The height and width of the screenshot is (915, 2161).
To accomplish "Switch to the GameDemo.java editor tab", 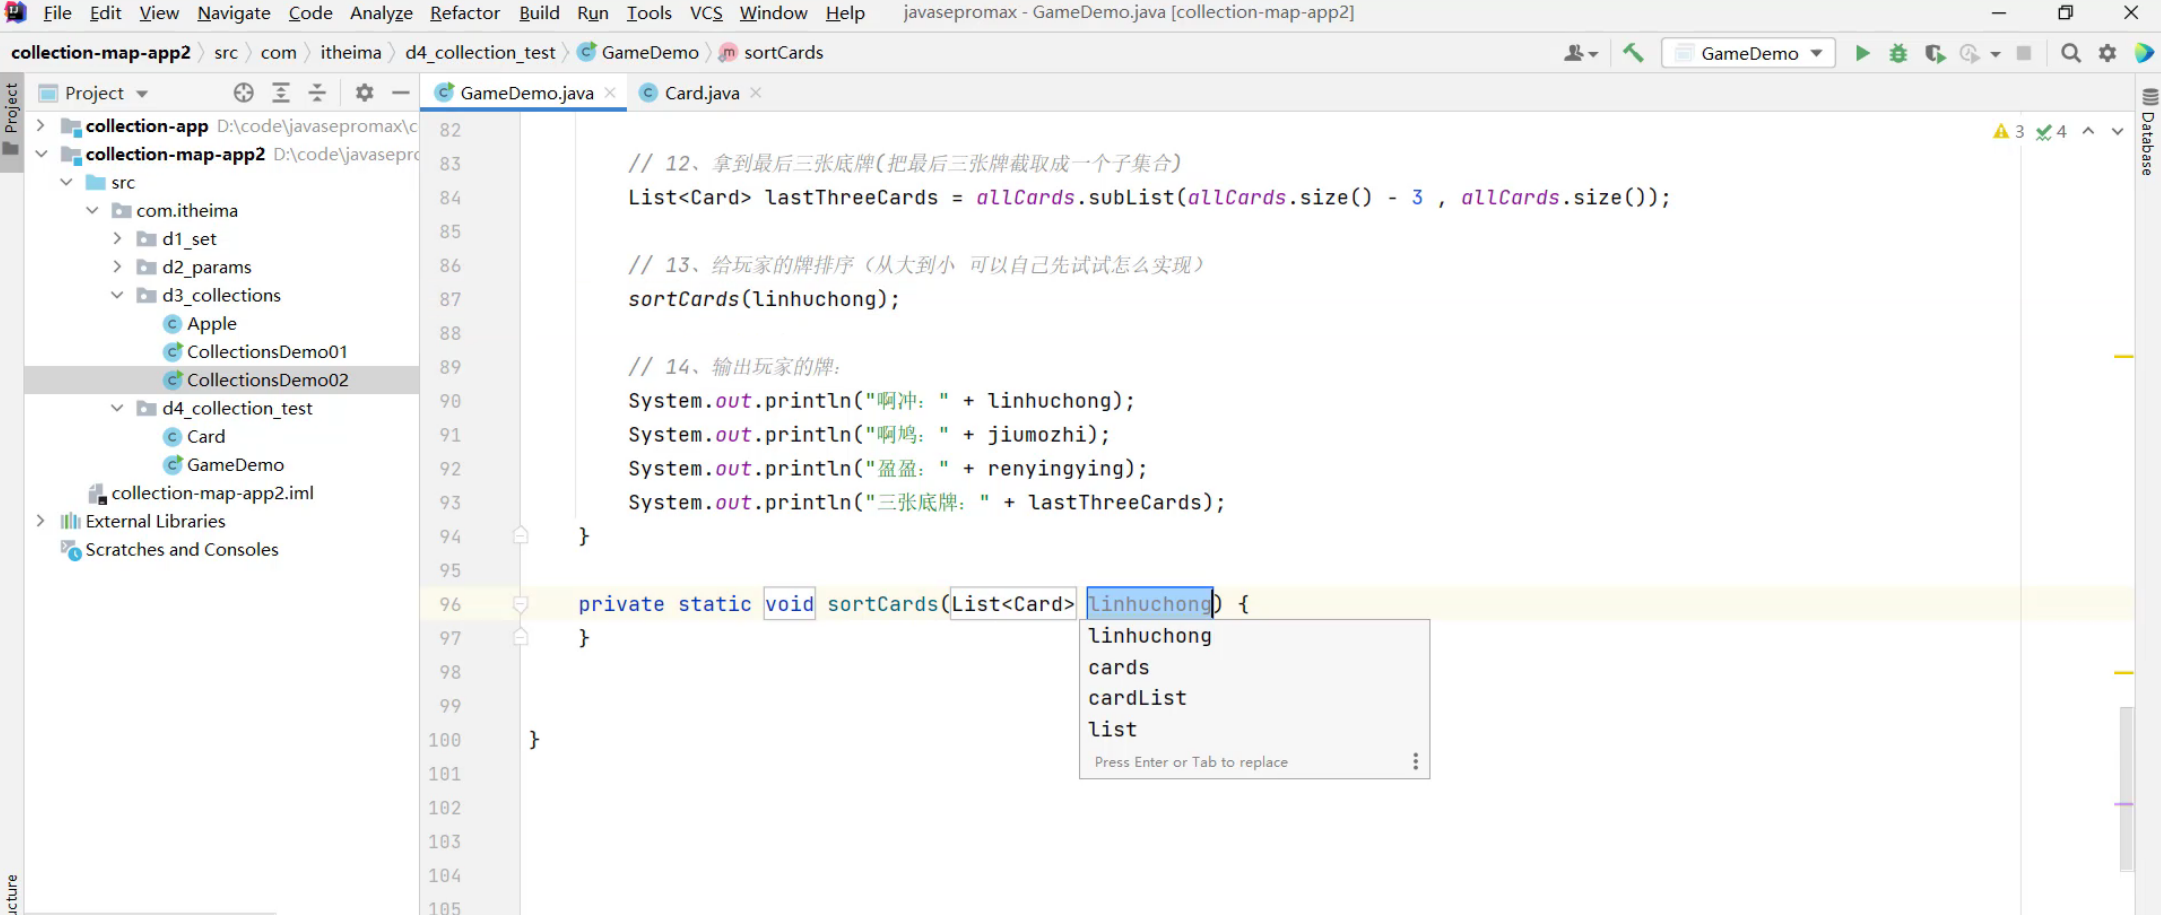I will (526, 93).
